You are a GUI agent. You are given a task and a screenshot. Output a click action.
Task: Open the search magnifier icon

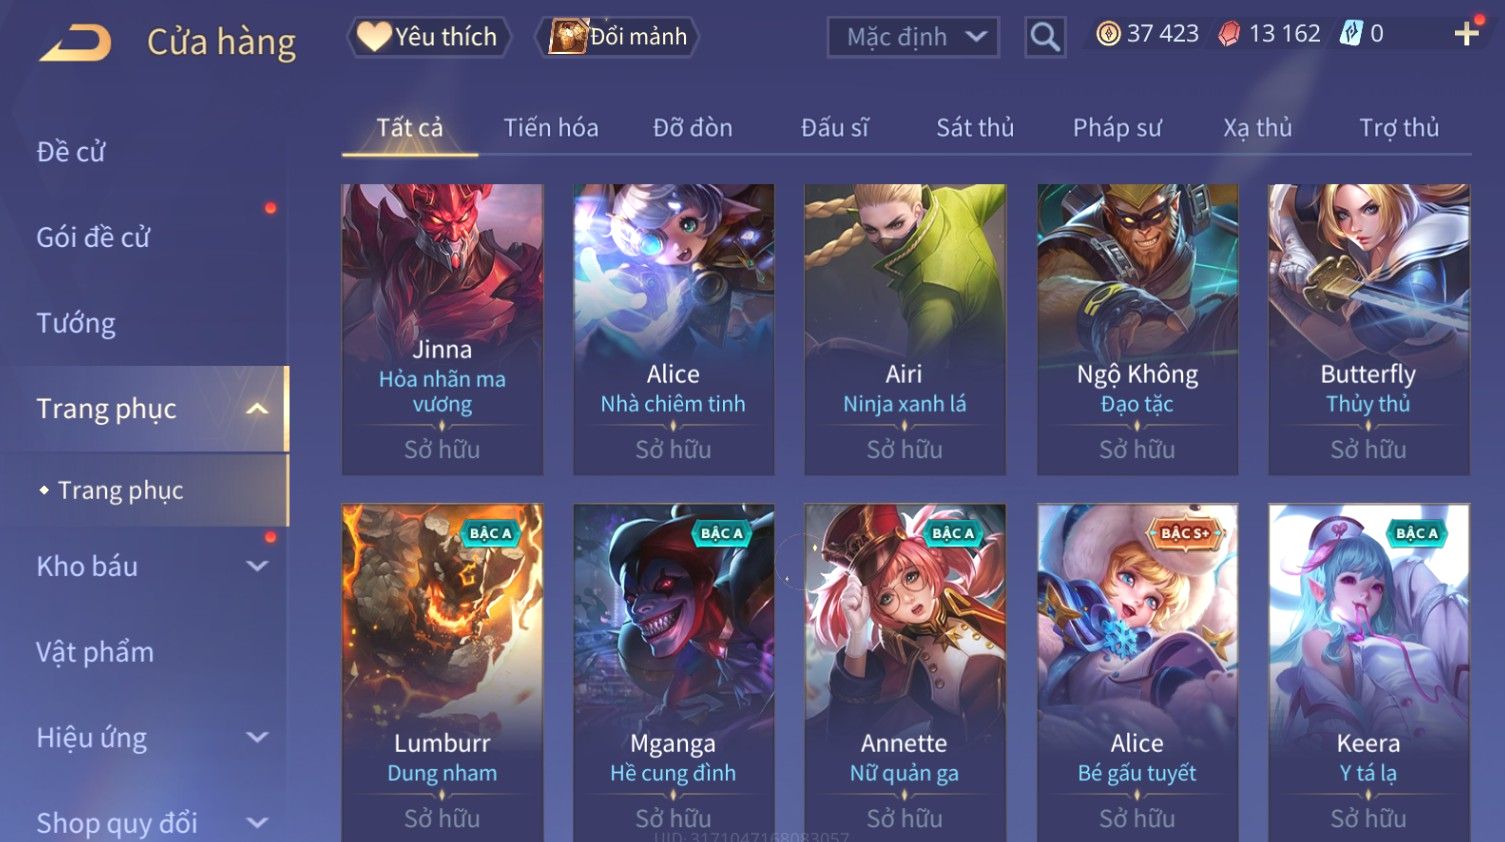pos(1045,38)
